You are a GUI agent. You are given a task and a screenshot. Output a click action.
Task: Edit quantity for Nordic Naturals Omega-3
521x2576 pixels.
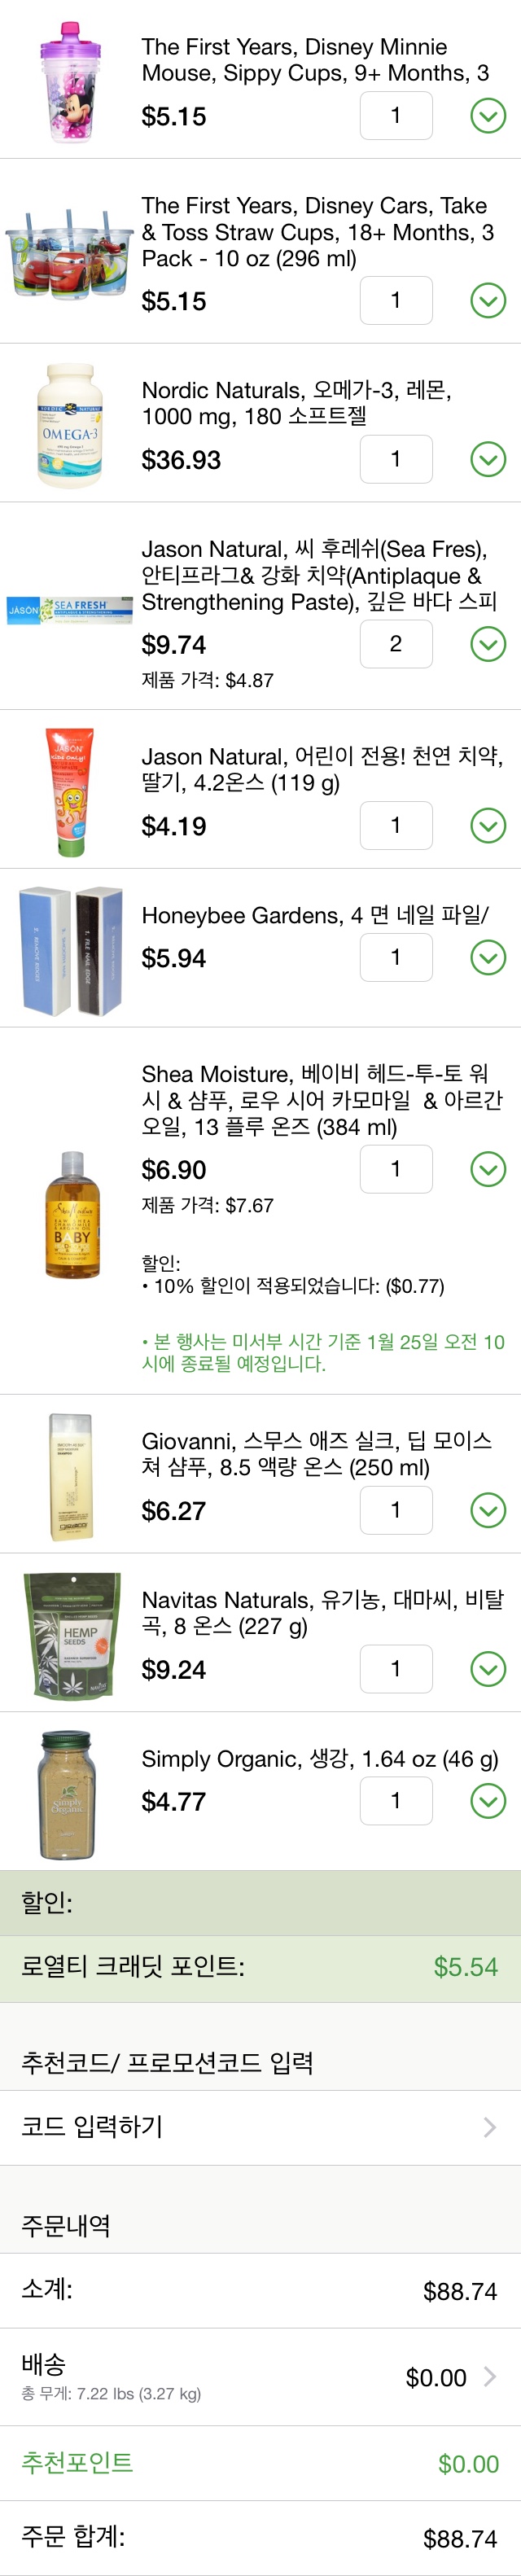pyautogui.click(x=396, y=459)
